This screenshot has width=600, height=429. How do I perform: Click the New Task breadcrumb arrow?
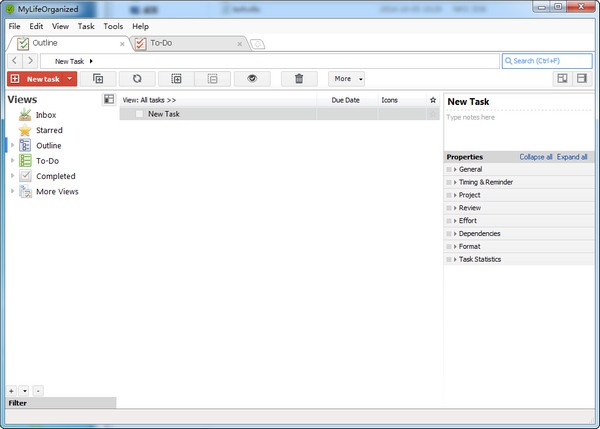coord(91,61)
